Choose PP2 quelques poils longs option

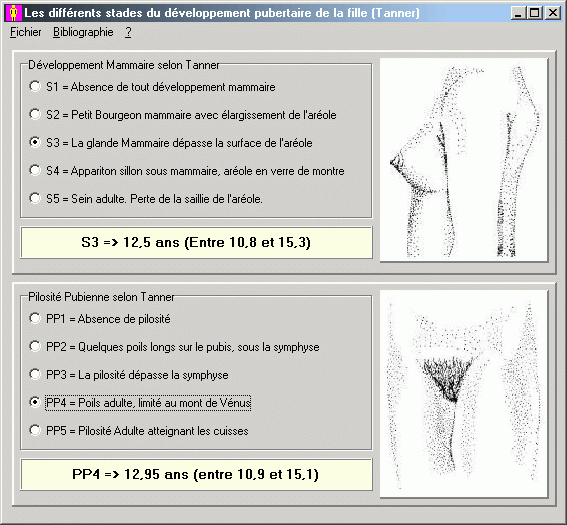pyautogui.click(x=174, y=347)
